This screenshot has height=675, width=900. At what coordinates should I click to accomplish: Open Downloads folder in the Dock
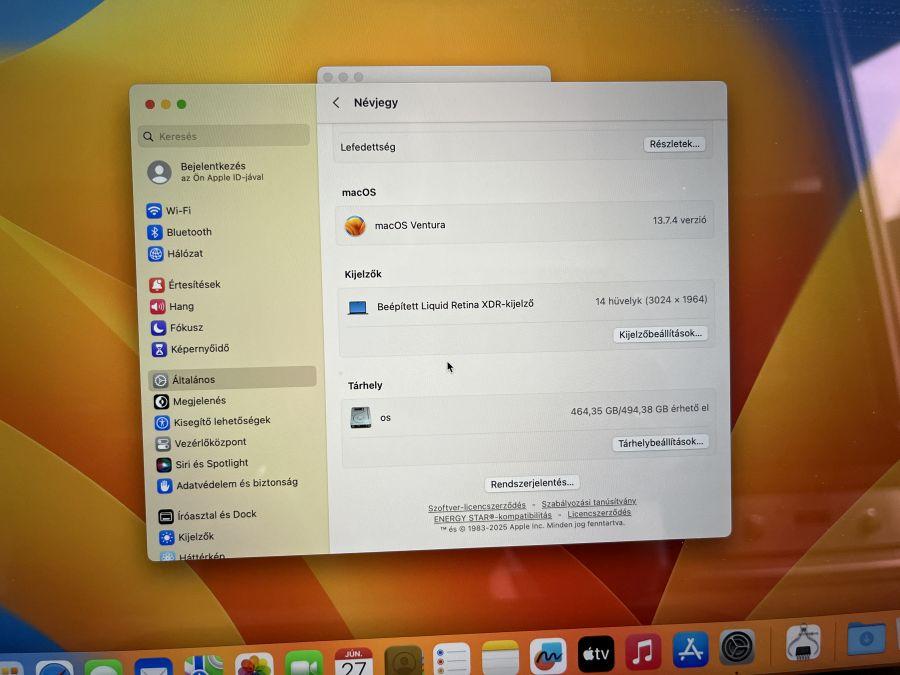865,638
